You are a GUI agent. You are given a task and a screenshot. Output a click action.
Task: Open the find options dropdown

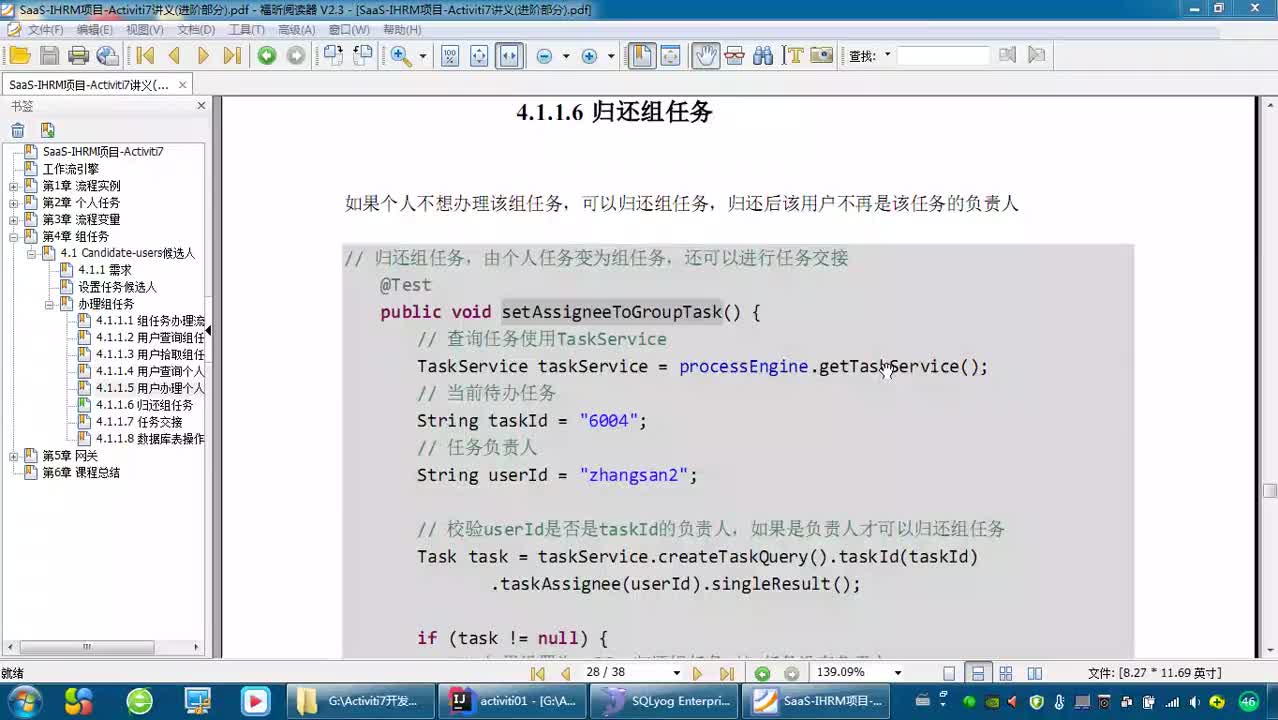pos(887,56)
